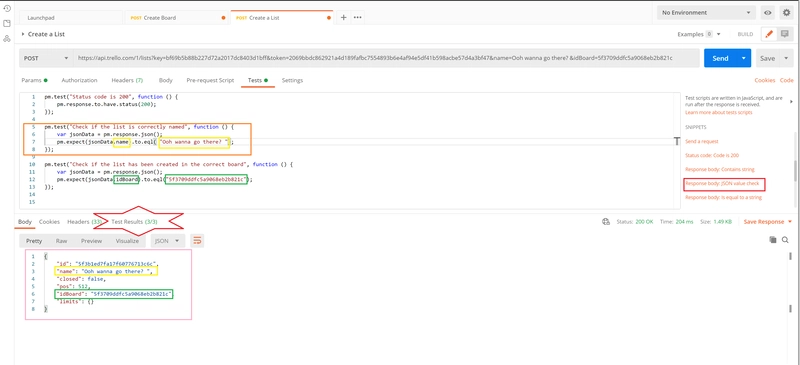Search within the response body
Screen dimensions: 800x365
[785, 239]
